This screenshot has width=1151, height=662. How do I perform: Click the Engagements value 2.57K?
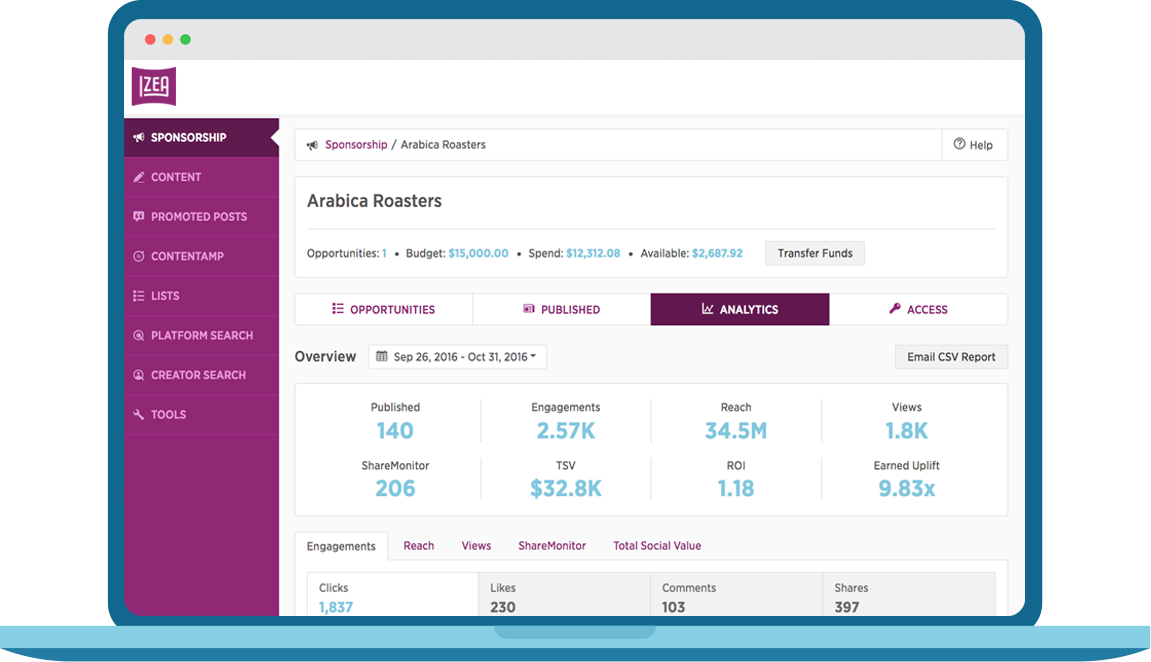coord(565,431)
